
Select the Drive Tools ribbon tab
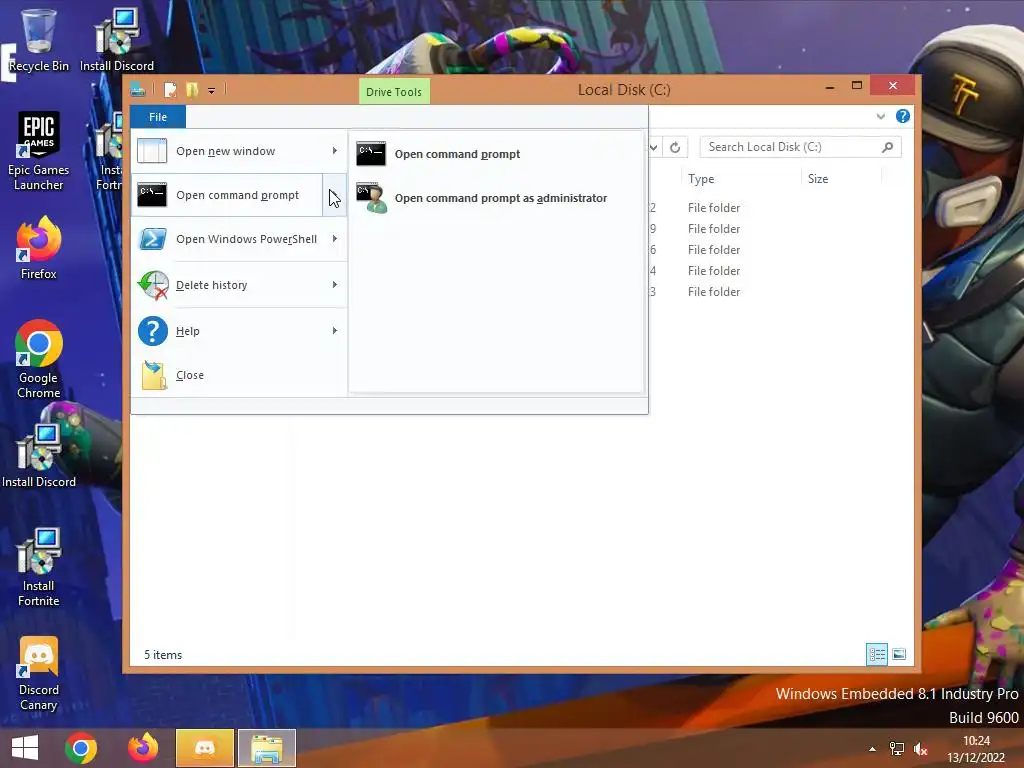click(x=394, y=91)
